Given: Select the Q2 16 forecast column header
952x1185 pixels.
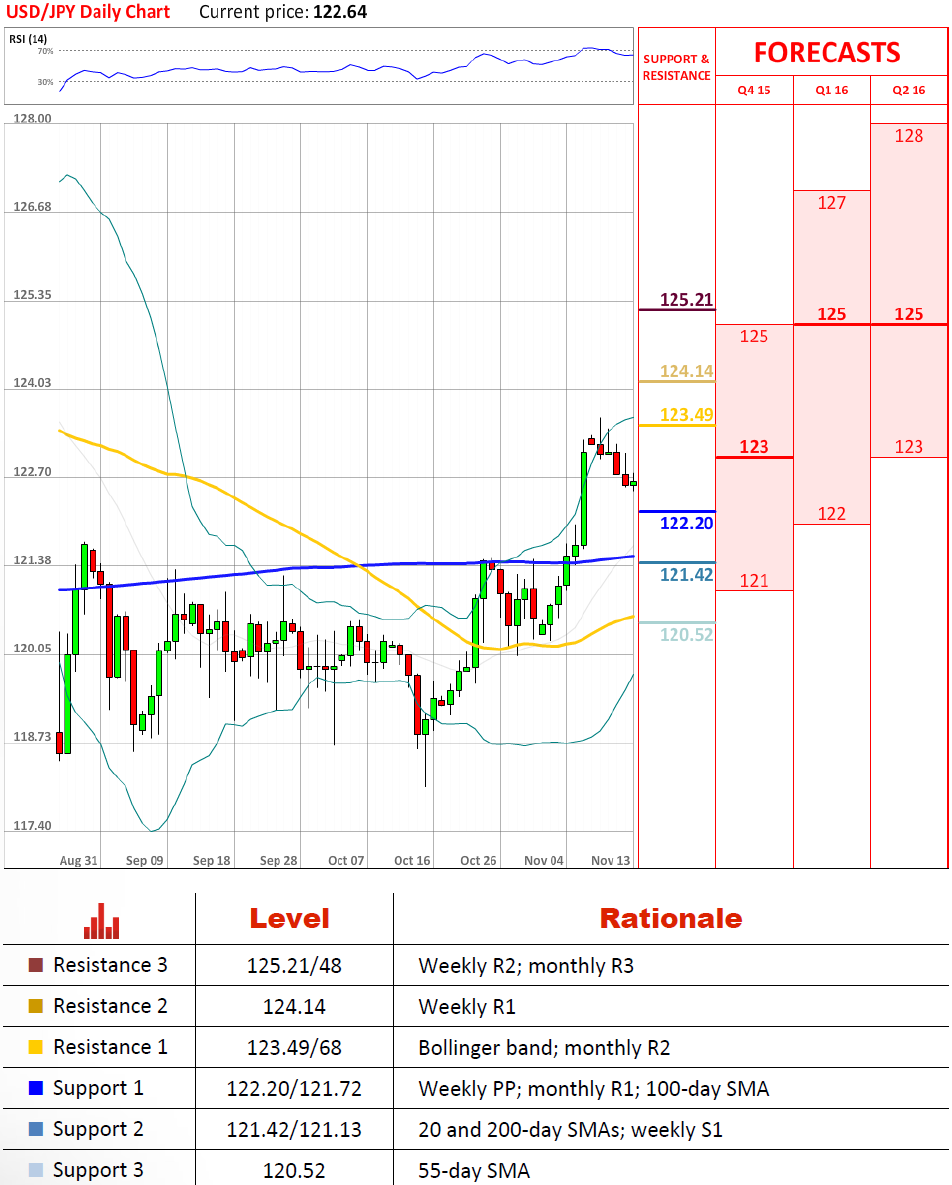Looking at the screenshot, I should tap(909, 90).
